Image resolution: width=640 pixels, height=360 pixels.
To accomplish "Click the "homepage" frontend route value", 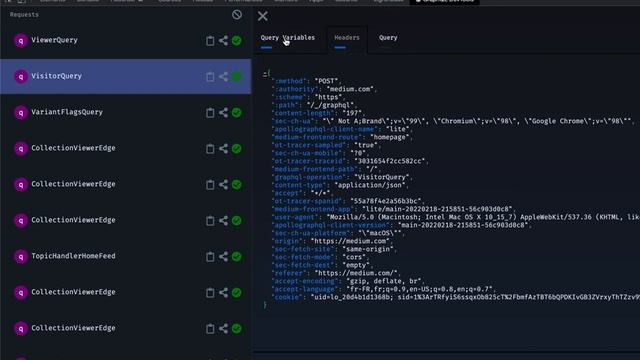I will (x=390, y=137).
